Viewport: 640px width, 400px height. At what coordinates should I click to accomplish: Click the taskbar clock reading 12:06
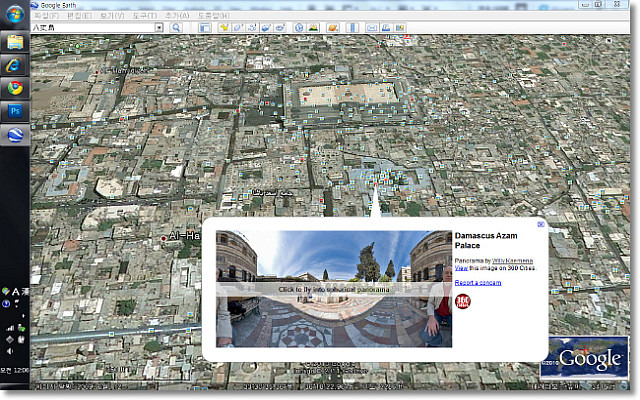point(15,370)
